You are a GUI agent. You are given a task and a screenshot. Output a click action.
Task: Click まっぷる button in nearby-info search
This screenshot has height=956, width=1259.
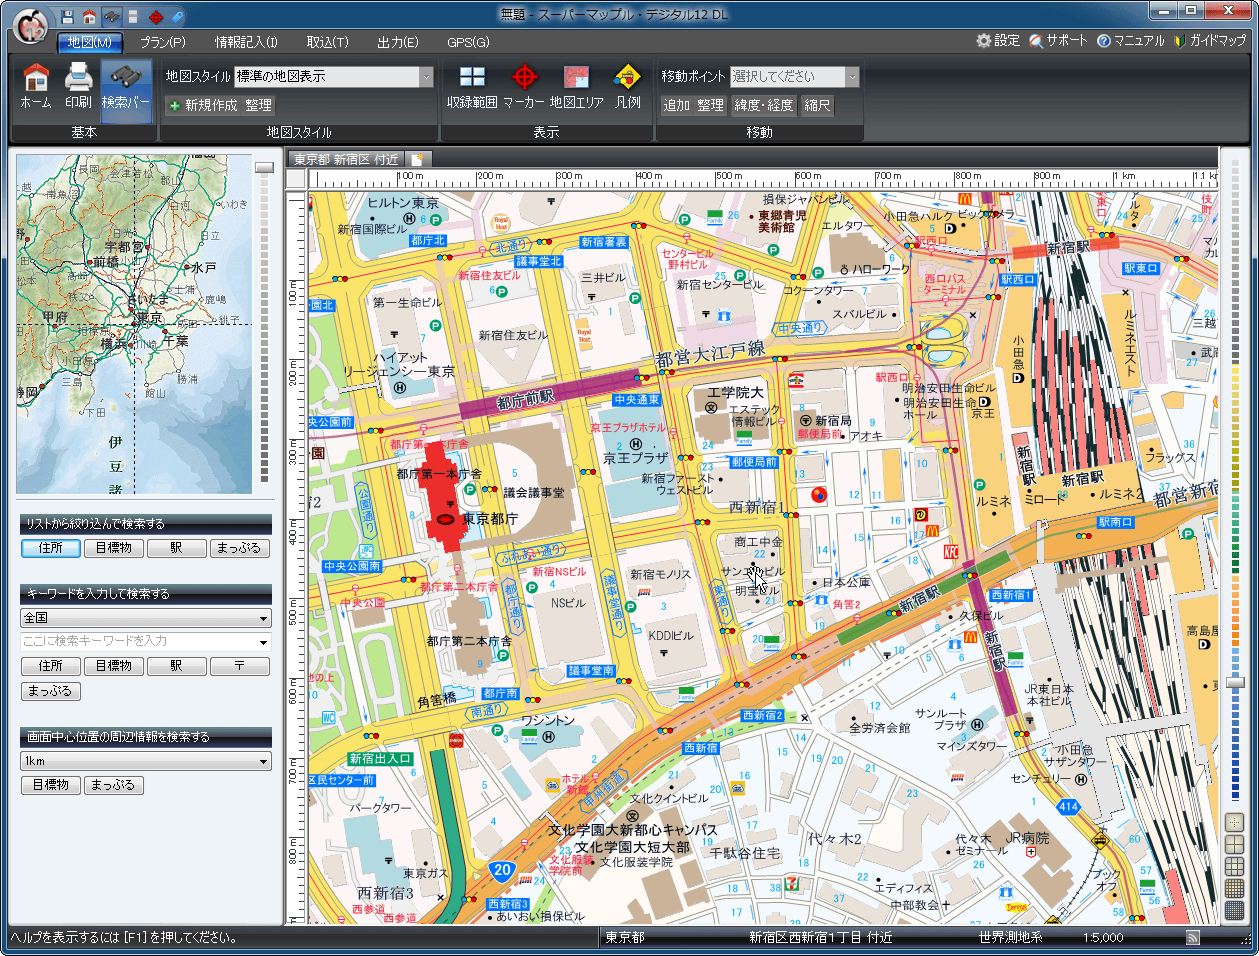[x=114, y=785]
